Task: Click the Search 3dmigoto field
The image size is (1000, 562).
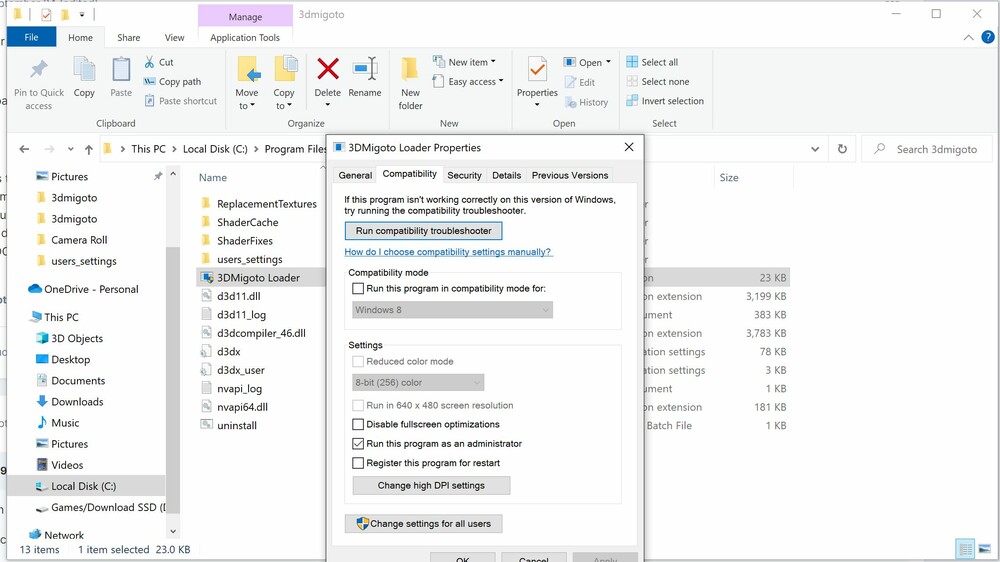Action: click(928, 149)
